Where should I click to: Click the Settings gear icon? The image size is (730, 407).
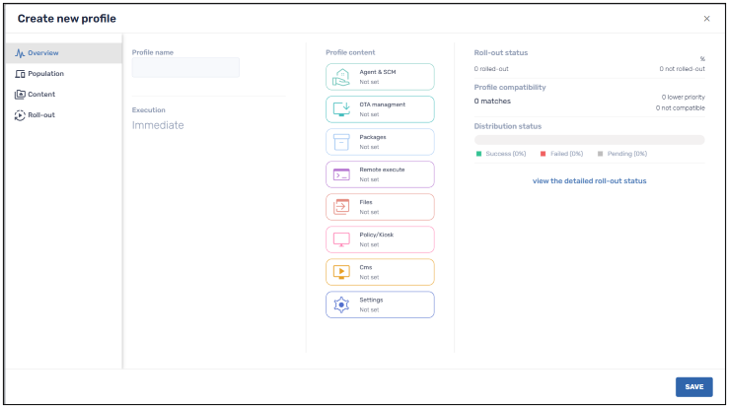pyautogui.click(x=341, y=304)
